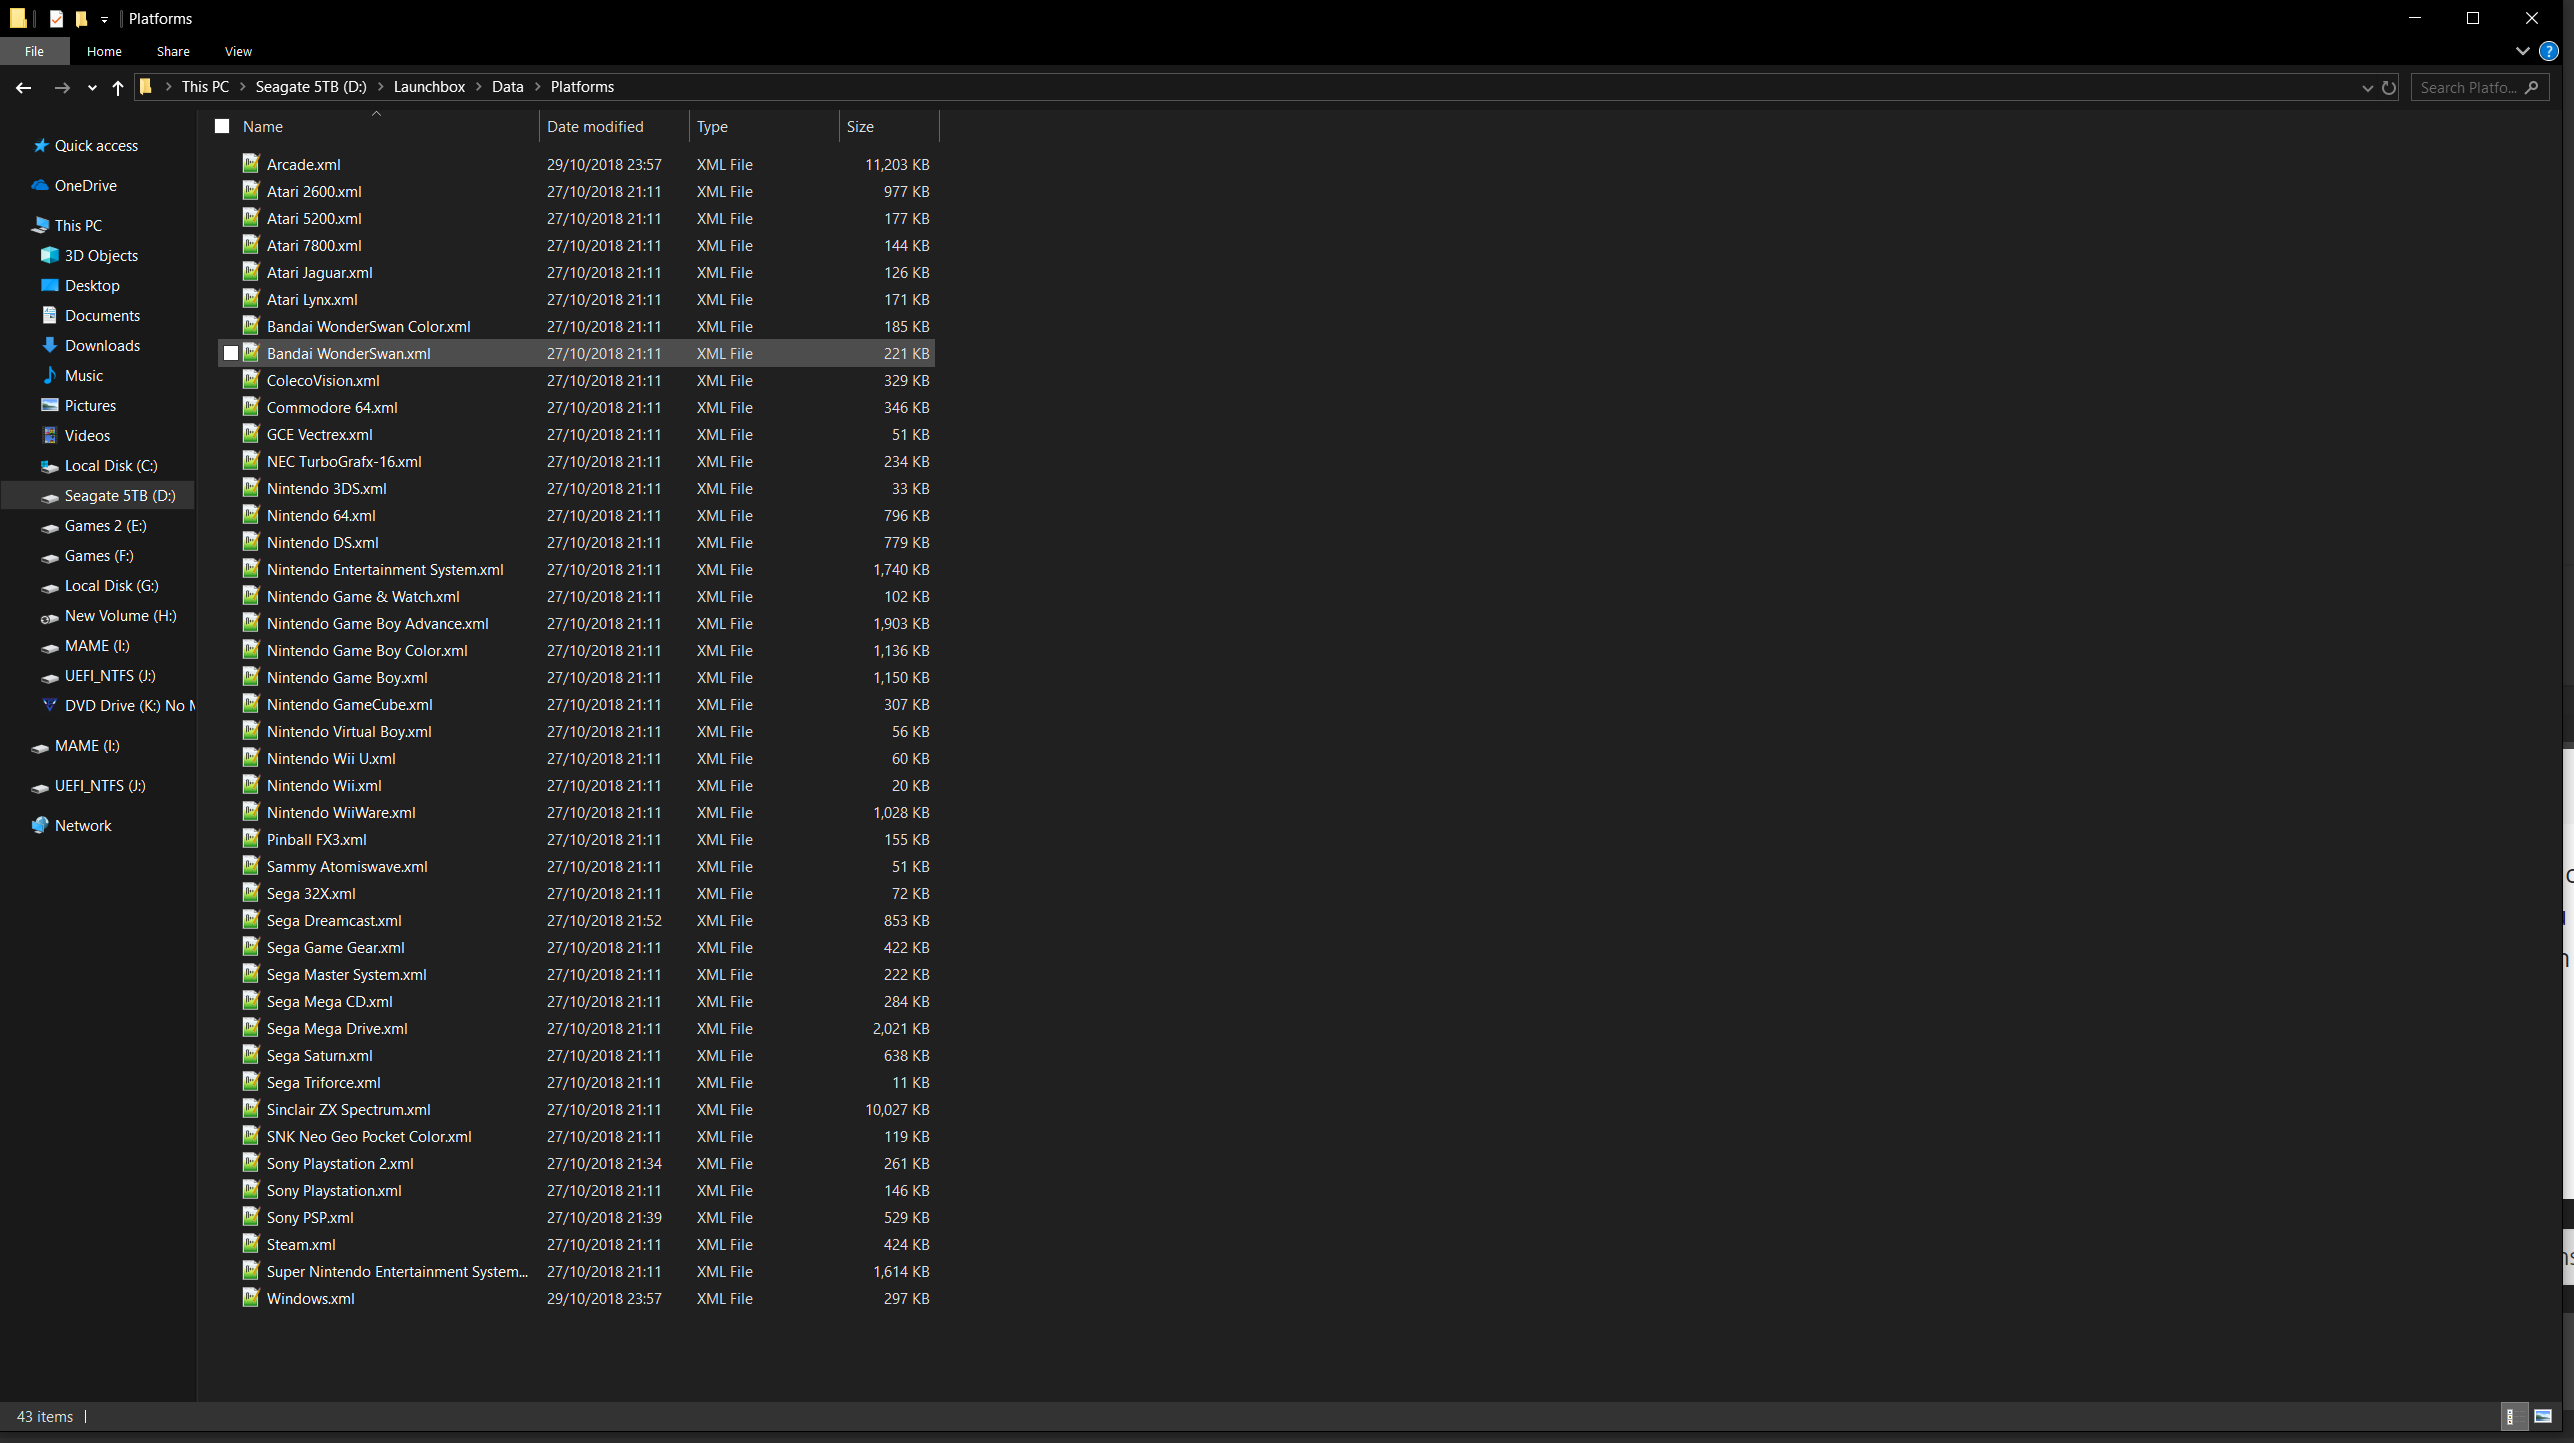Select Sega Mega Drive.xml file
Screen dimensions: 2574x1443
(337, 1029)
